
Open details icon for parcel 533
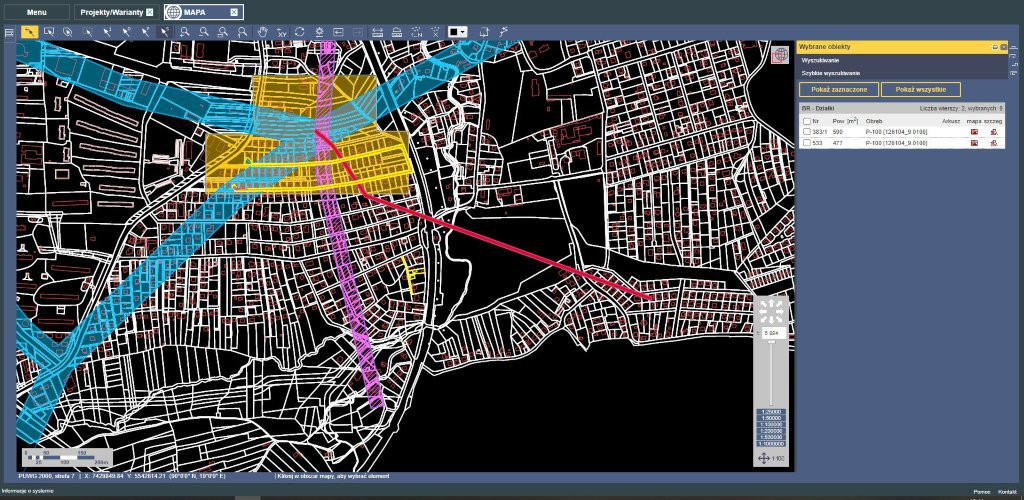click(x=994, y=143)
